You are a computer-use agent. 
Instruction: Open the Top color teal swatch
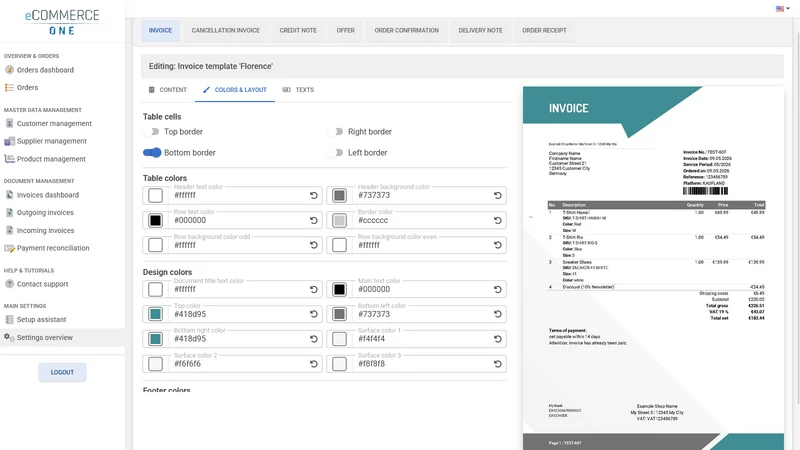[155, 314]
